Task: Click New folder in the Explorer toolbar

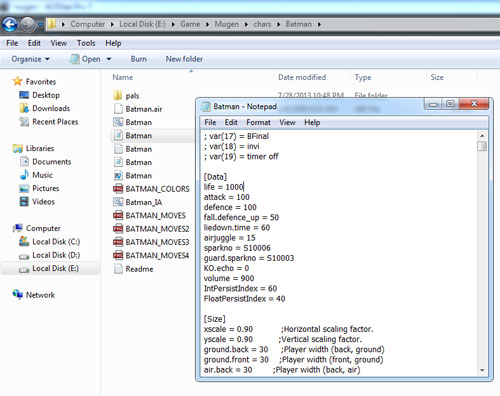Action: [x=184, y=59]
